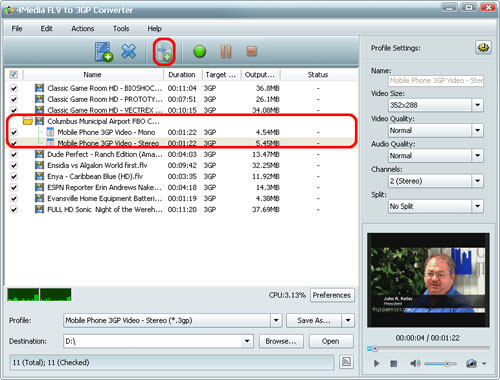The height and width of the screenshot is (380, 500).
Task: Click the preview seek bar
Action: [x=428, y=349]
